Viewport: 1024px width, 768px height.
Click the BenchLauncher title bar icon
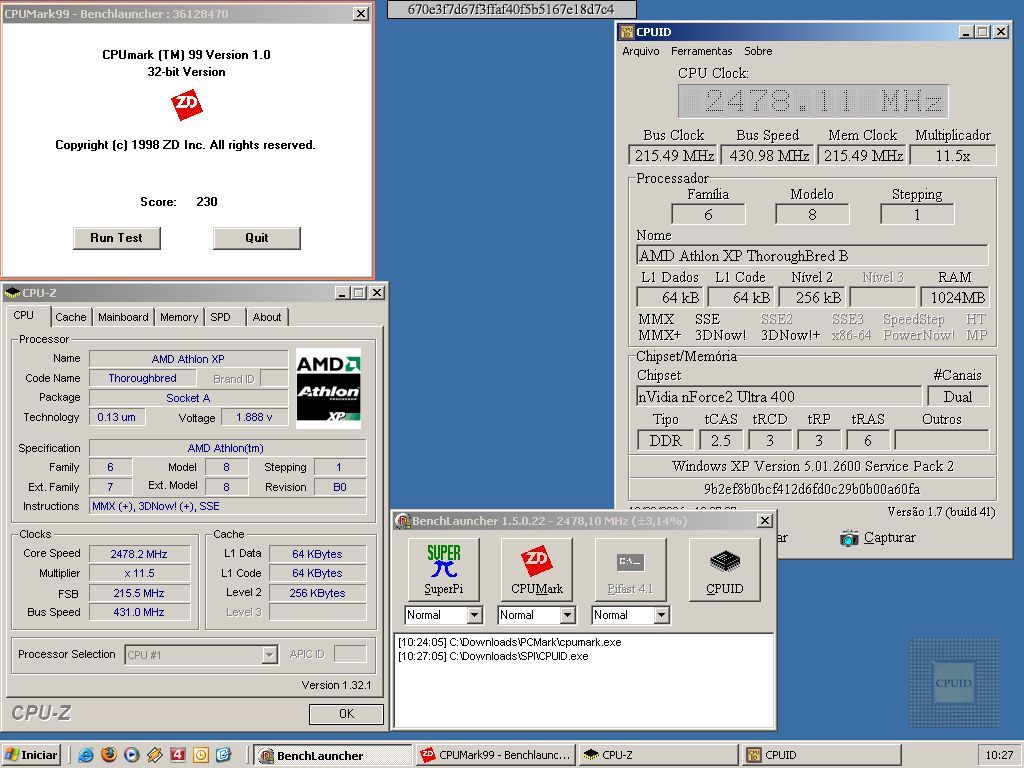click(403, 521)
